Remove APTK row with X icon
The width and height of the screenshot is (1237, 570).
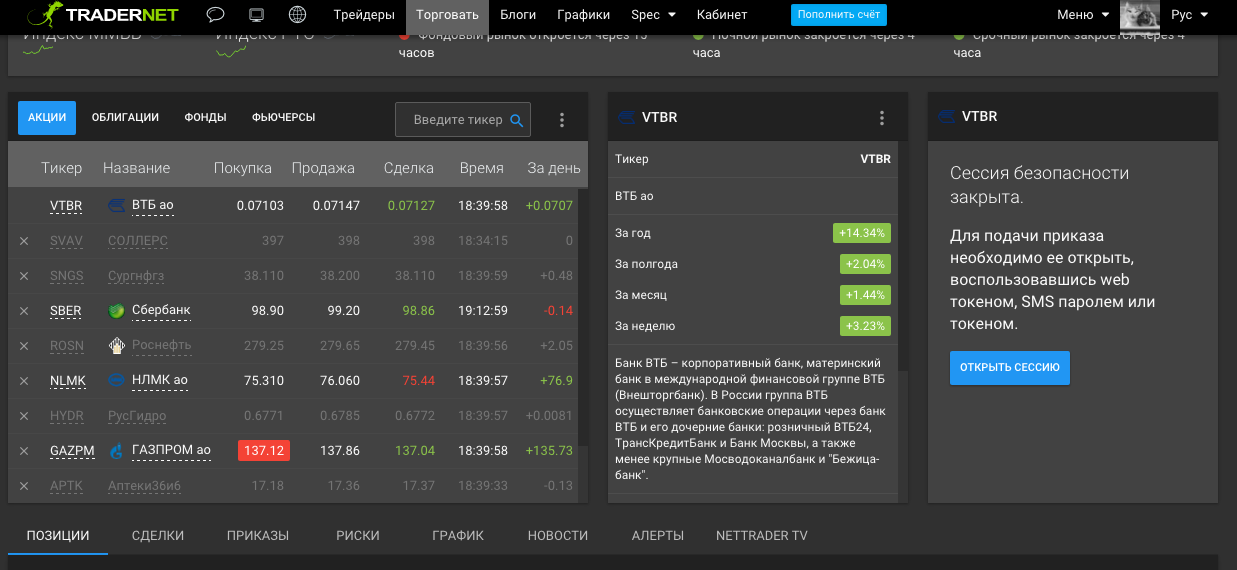(x=24, y=486)
